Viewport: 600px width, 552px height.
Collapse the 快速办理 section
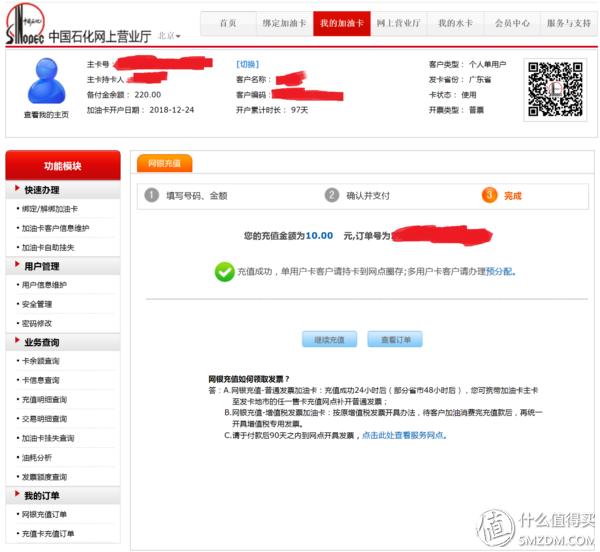point(63,190)
